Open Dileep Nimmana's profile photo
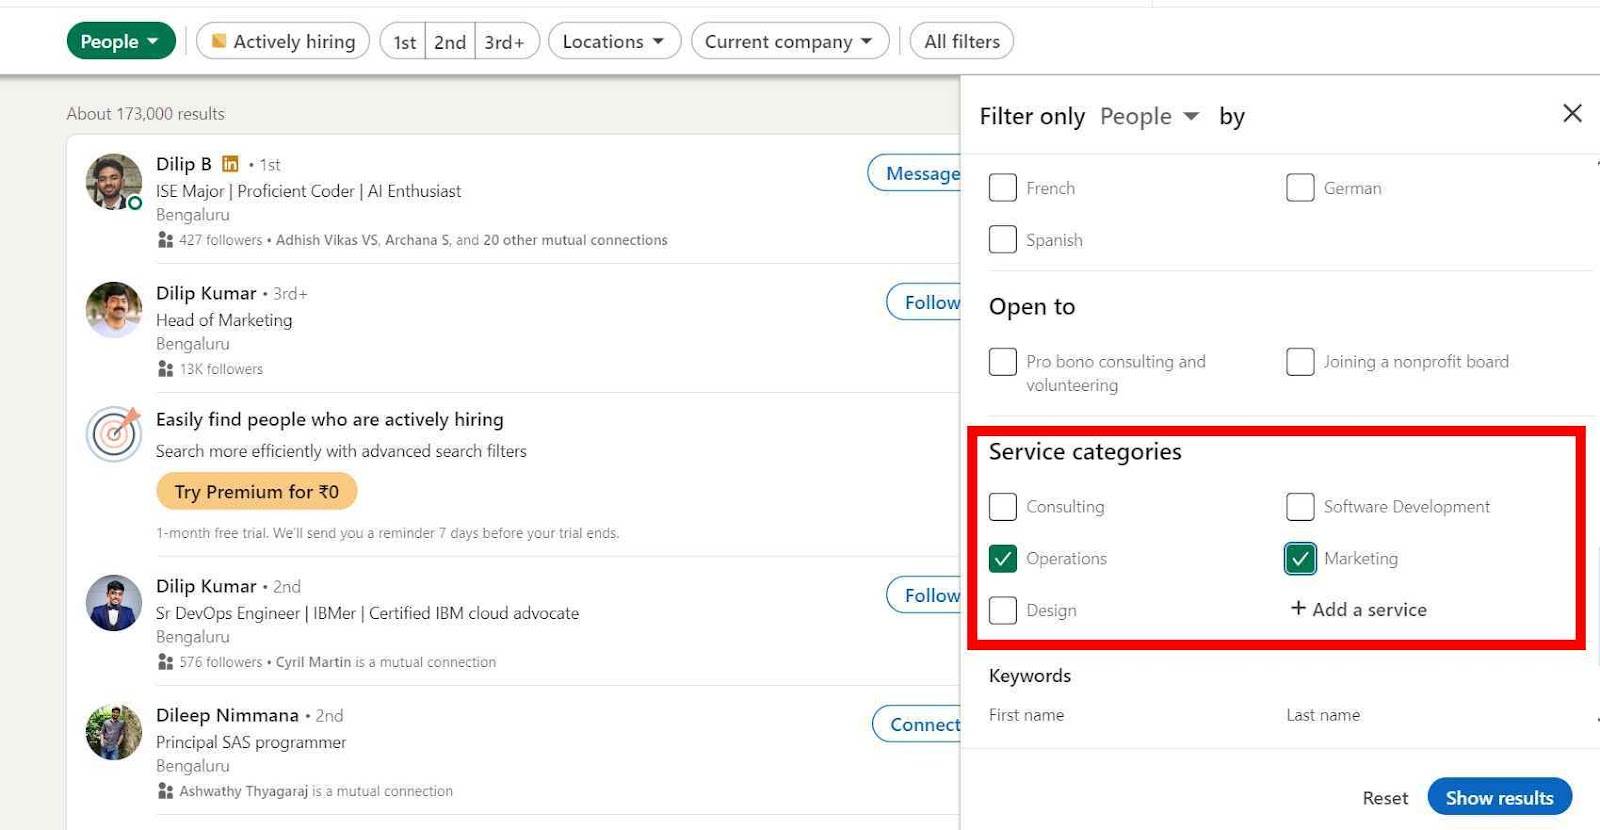This screenshot has width=1600, height=830. (114, 732)
